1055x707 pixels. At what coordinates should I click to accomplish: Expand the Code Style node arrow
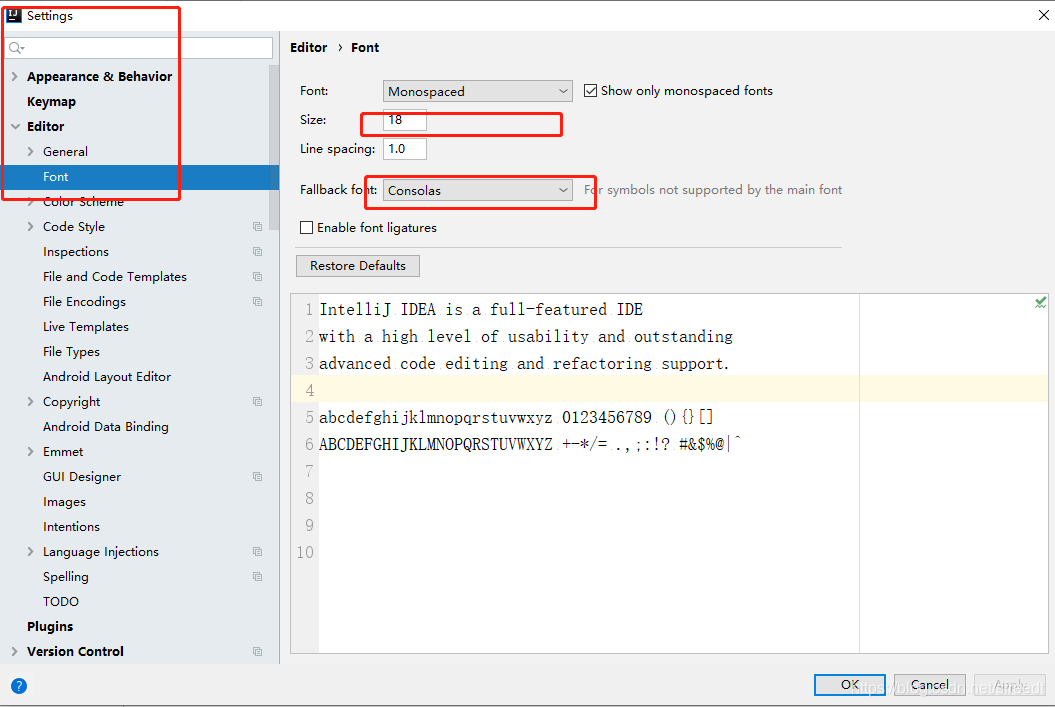point(30,227)
